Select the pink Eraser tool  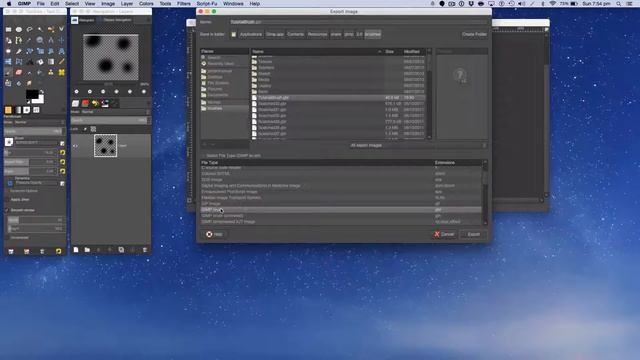pos(19,72)
